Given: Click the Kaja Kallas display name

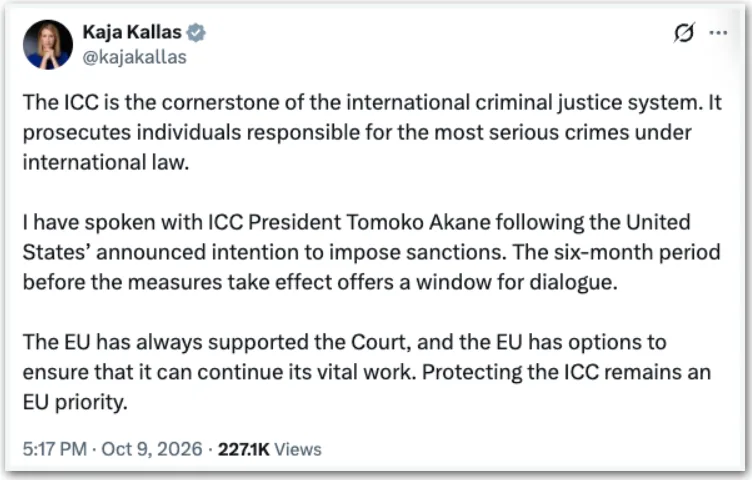Looking at the screenshot, I should [132, 32].
